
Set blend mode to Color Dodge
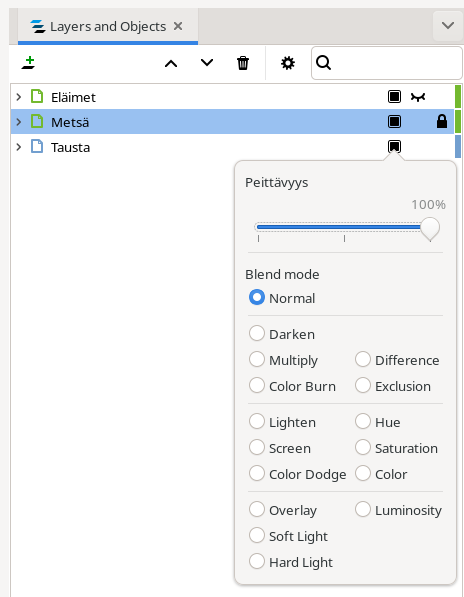coord(298,474)
